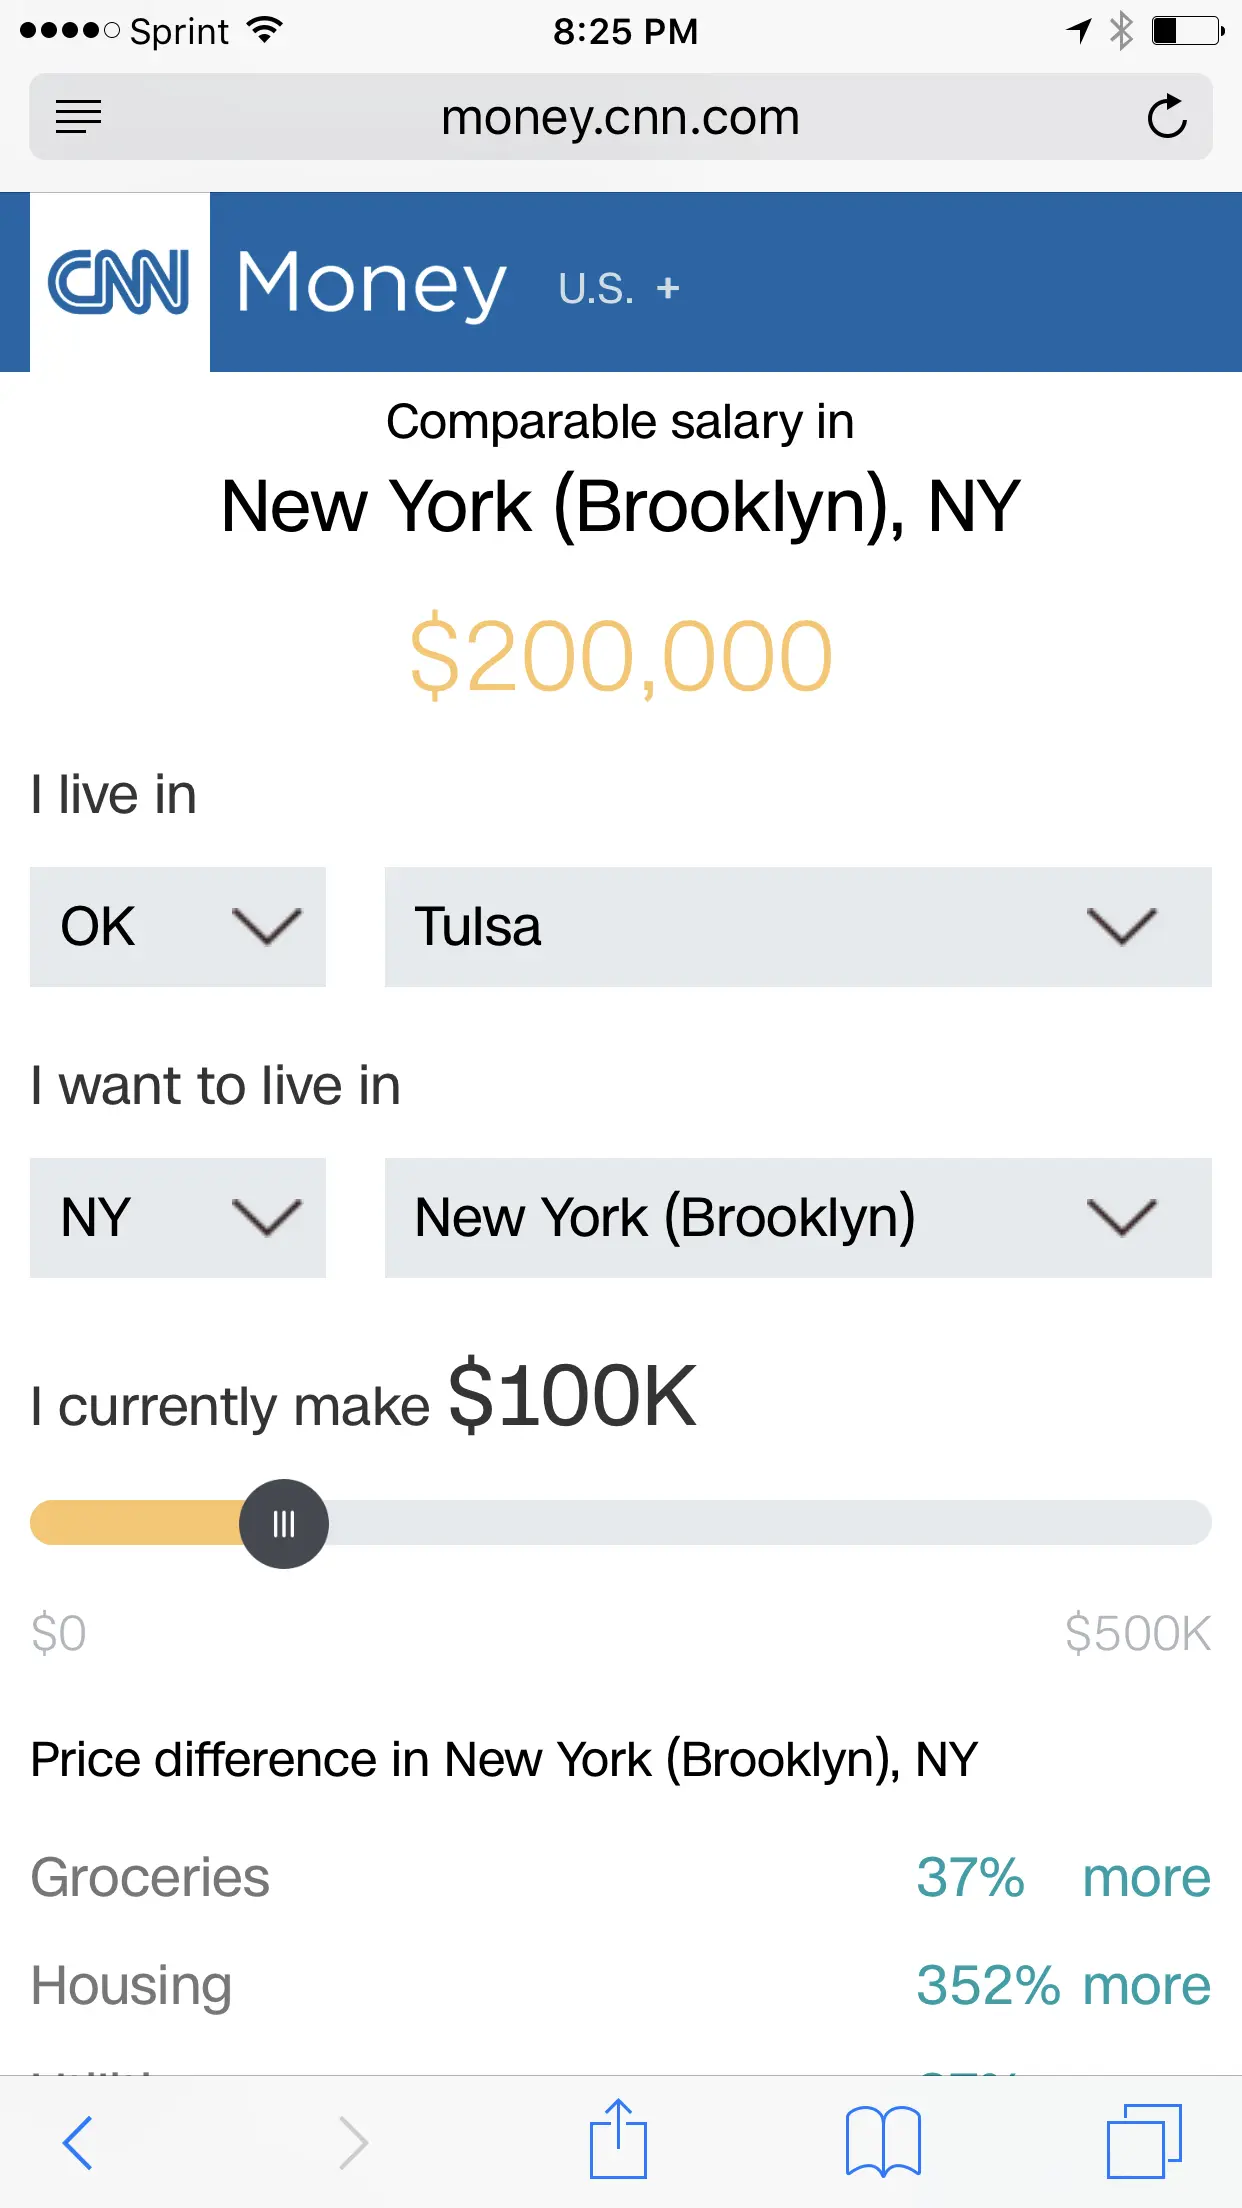Expand the U.S. + edition menu
Screen dimensions: 1242x2208
(619, 289)
